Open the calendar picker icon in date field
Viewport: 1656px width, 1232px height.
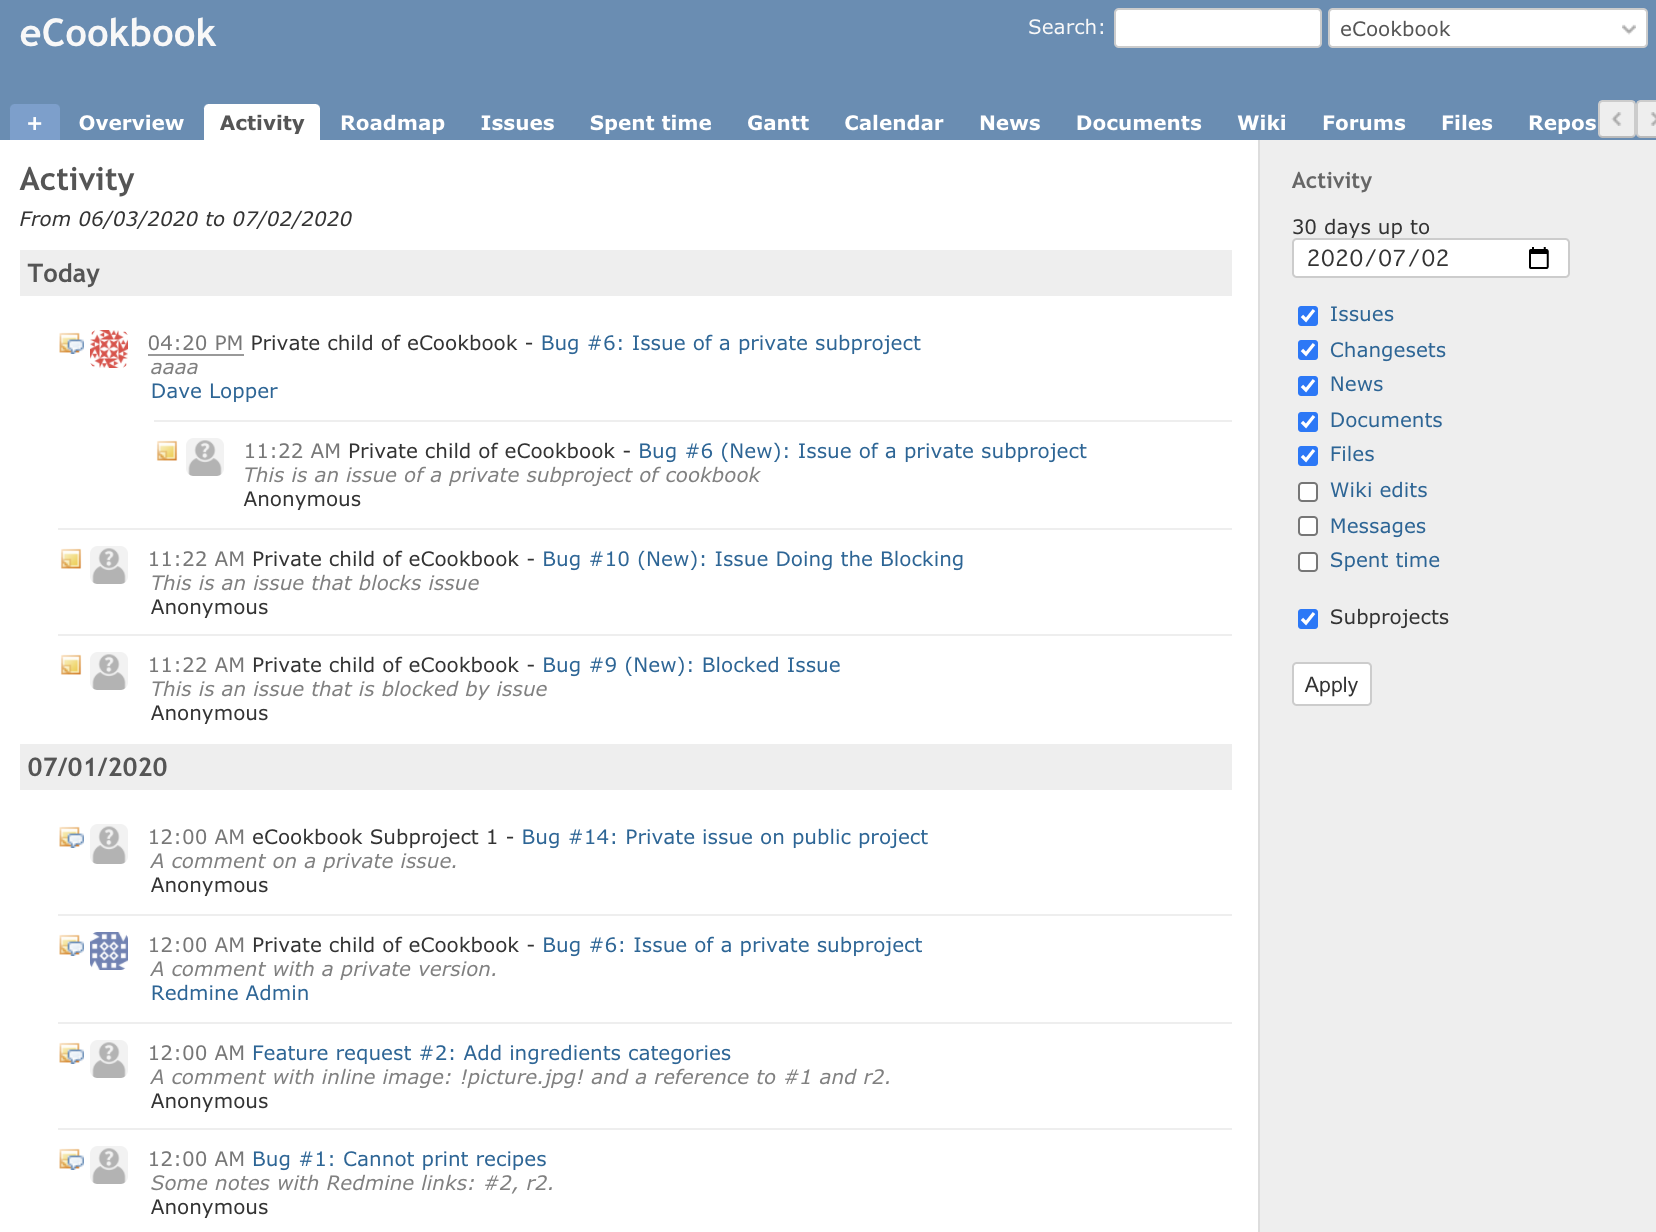point(1539,258)
